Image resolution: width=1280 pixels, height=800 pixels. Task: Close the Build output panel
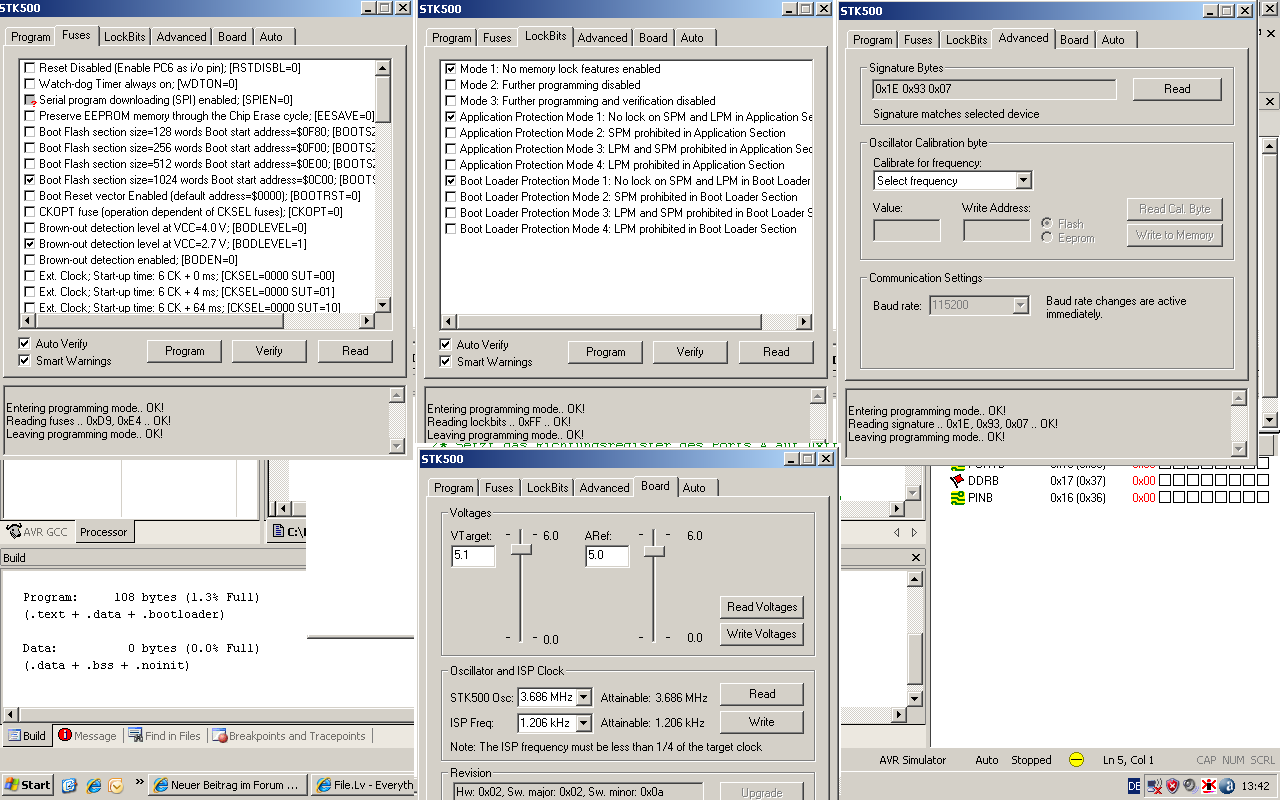point(917,557)
